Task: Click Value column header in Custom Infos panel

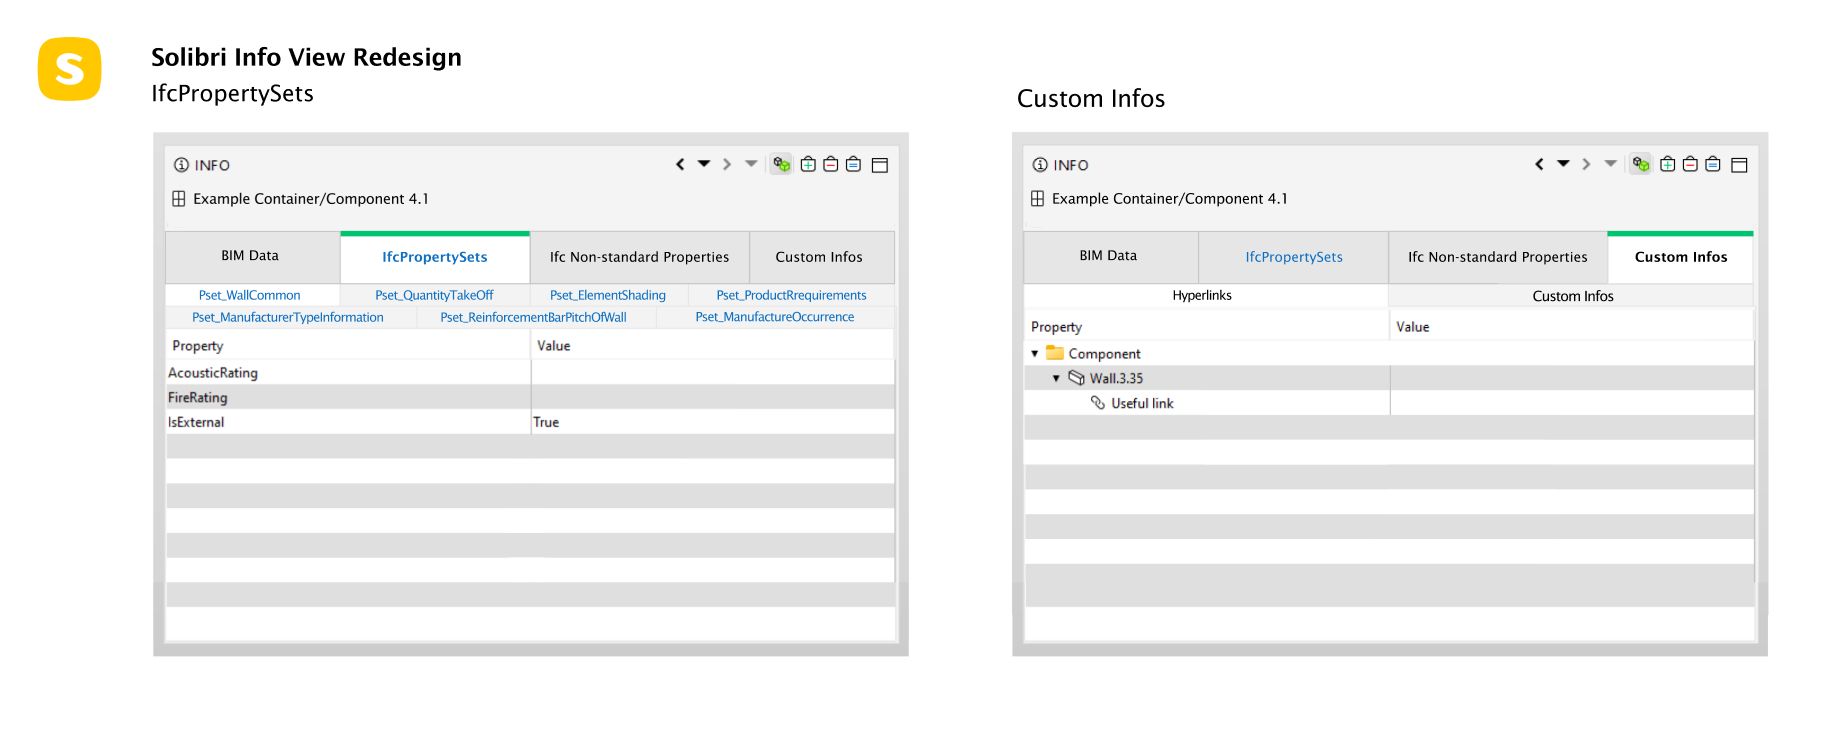Action: click(1572, 326)
